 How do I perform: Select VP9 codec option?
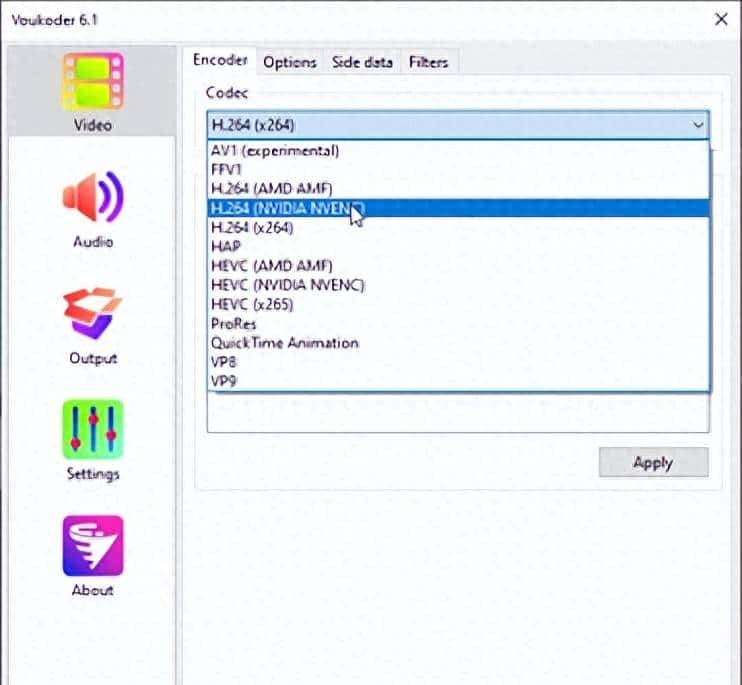(458, 381)
